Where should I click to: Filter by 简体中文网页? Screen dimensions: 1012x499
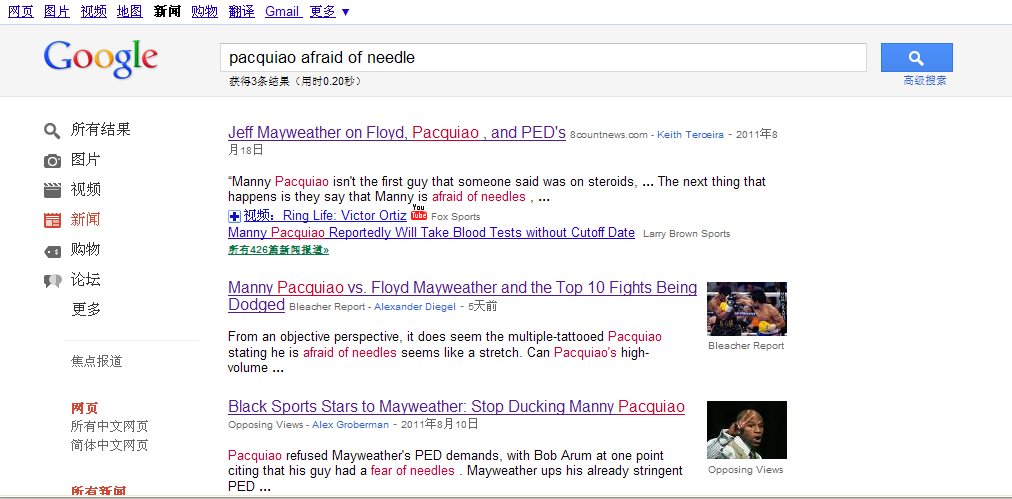[x=110, y=445]
